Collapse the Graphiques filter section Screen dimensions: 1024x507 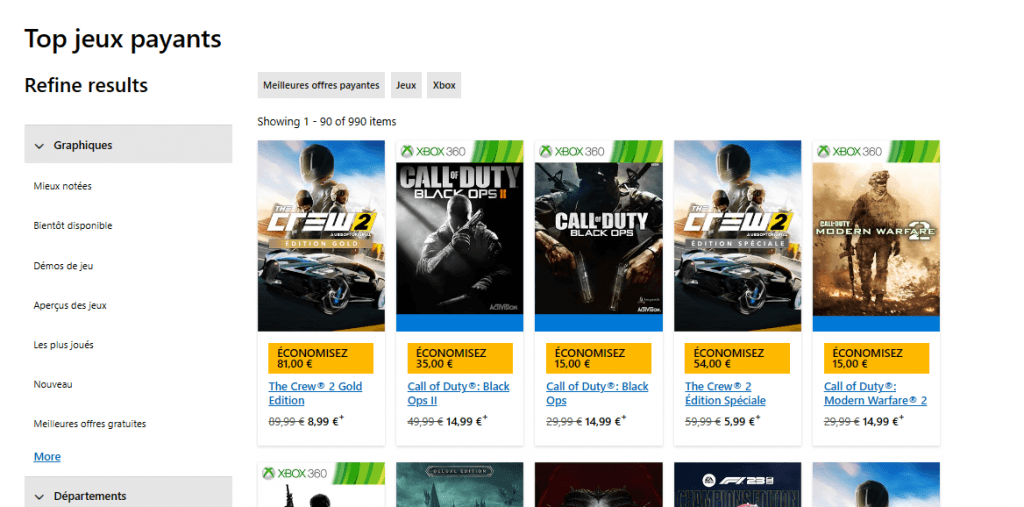tap(128, 145)
